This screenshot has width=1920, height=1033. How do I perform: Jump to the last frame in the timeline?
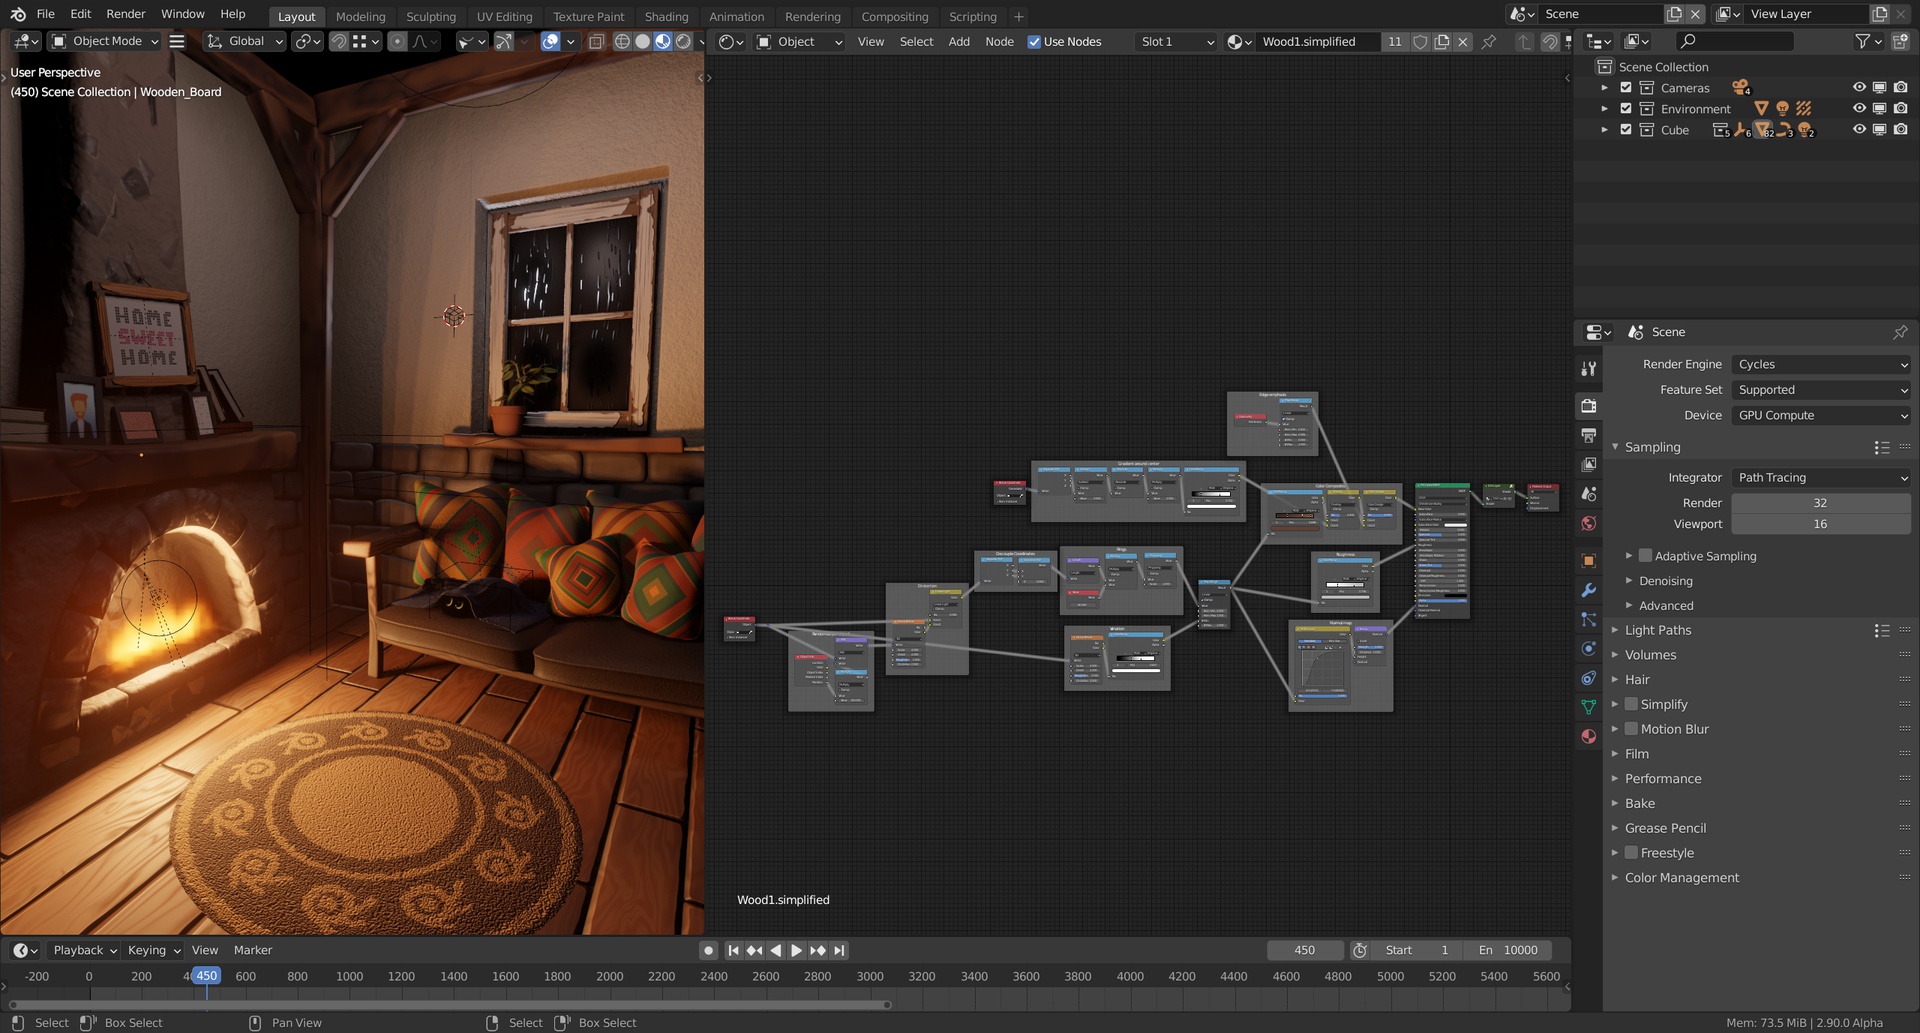pyautogui.click(x=839, y=950)
